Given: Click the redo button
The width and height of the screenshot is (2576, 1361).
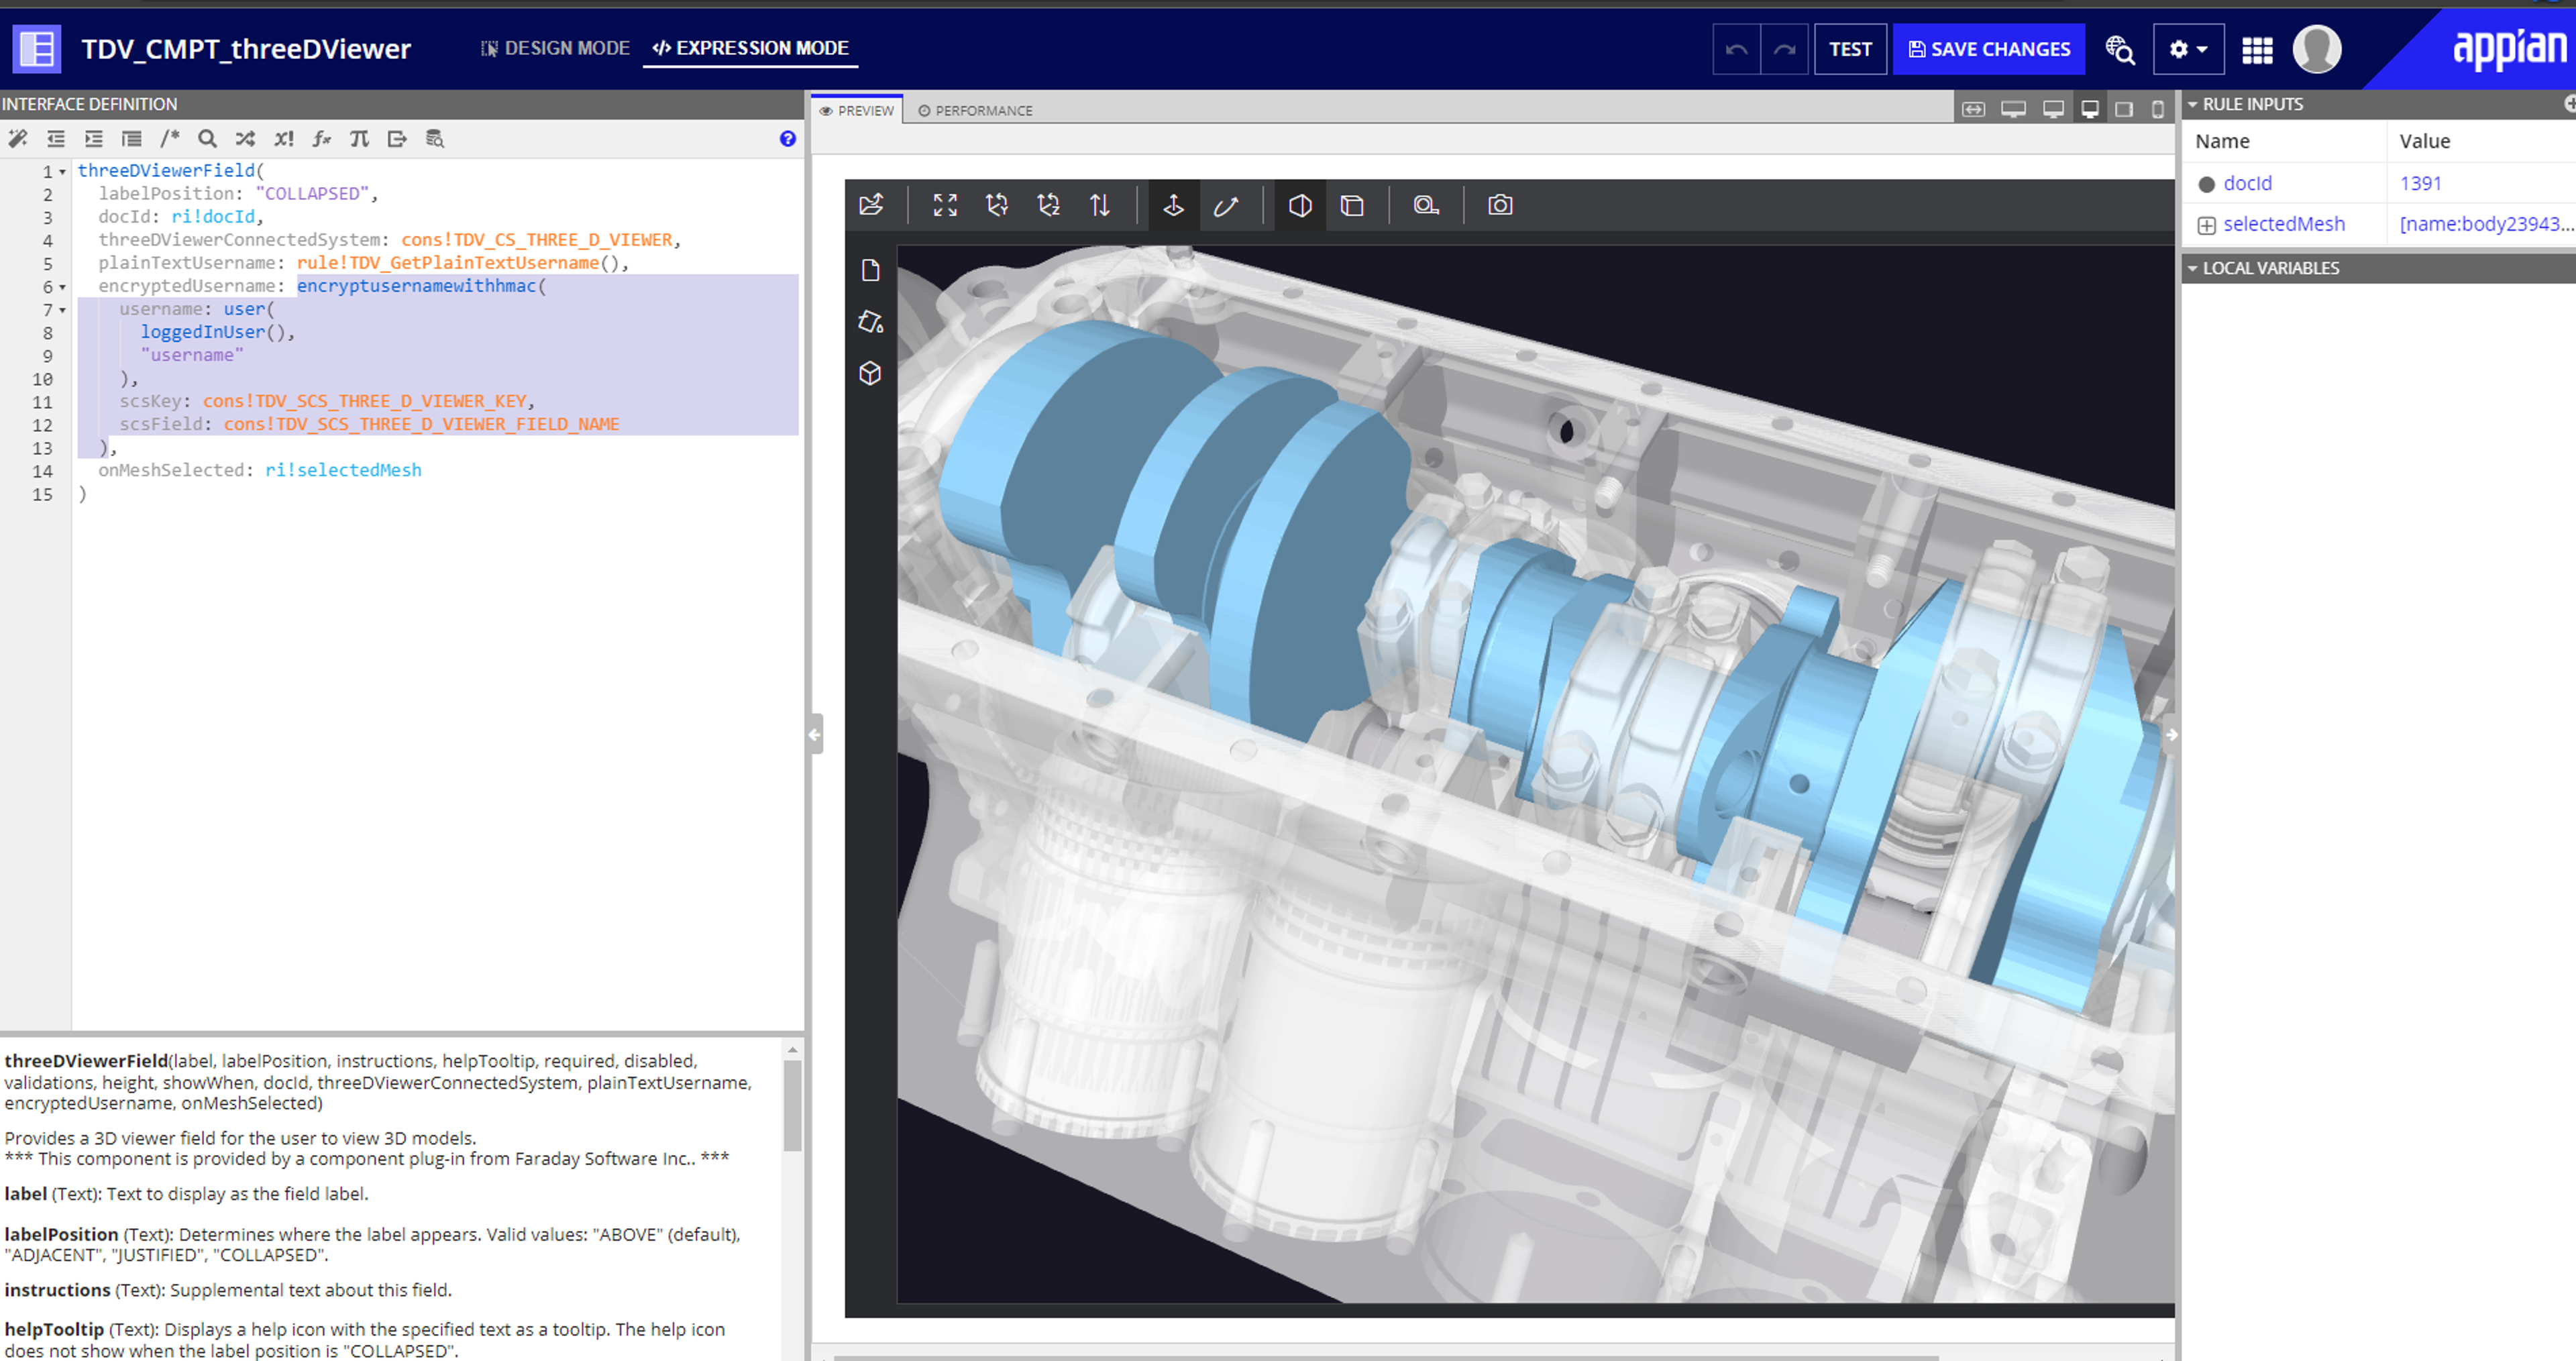Looking at the screenshot, I should [1784, 49].
